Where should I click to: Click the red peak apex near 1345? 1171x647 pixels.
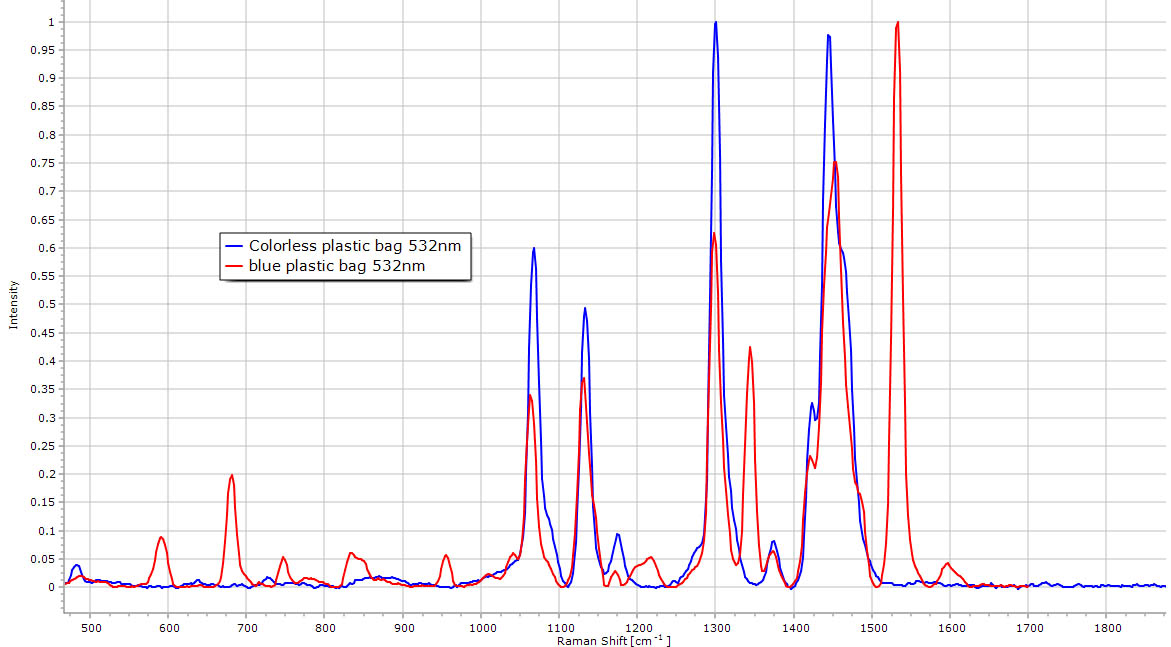point(750,348)
